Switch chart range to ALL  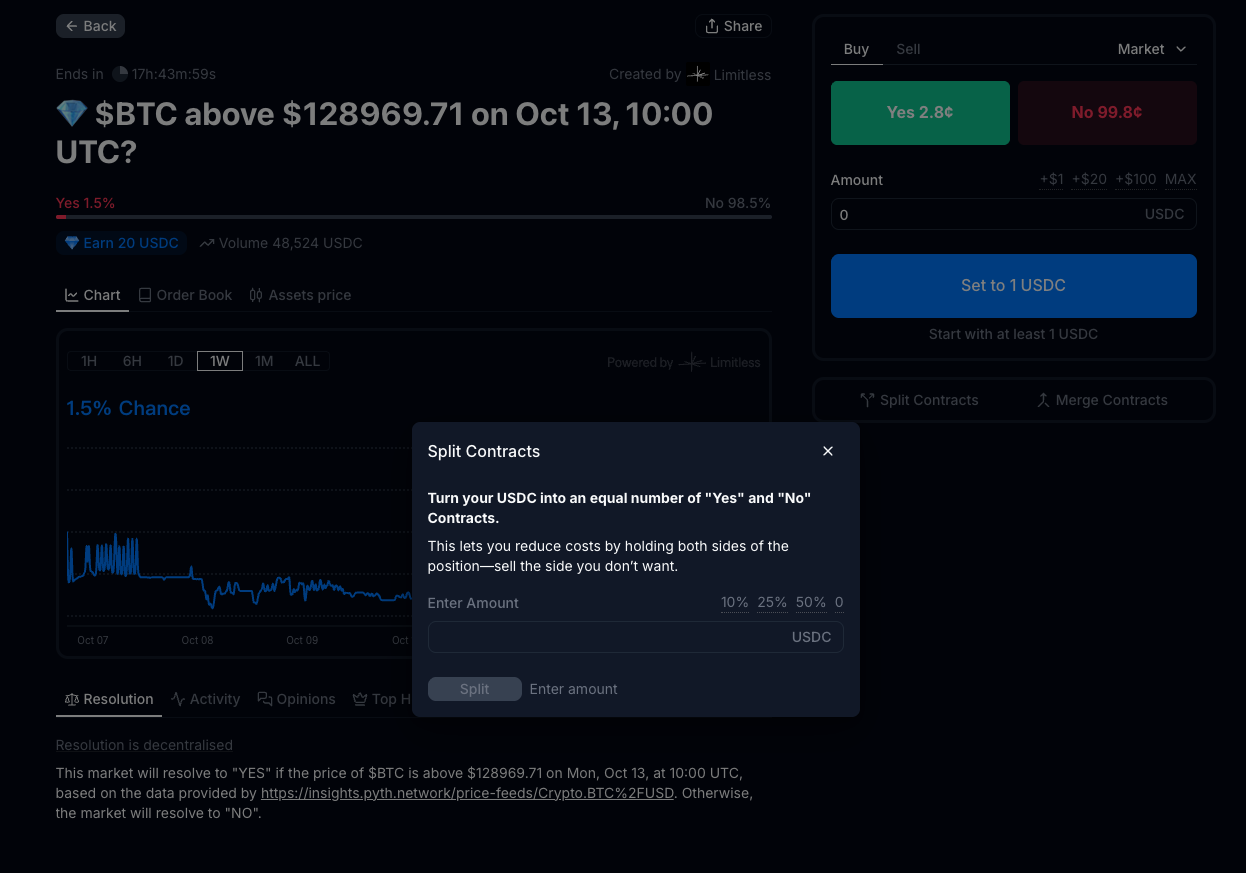click(307, 361)
